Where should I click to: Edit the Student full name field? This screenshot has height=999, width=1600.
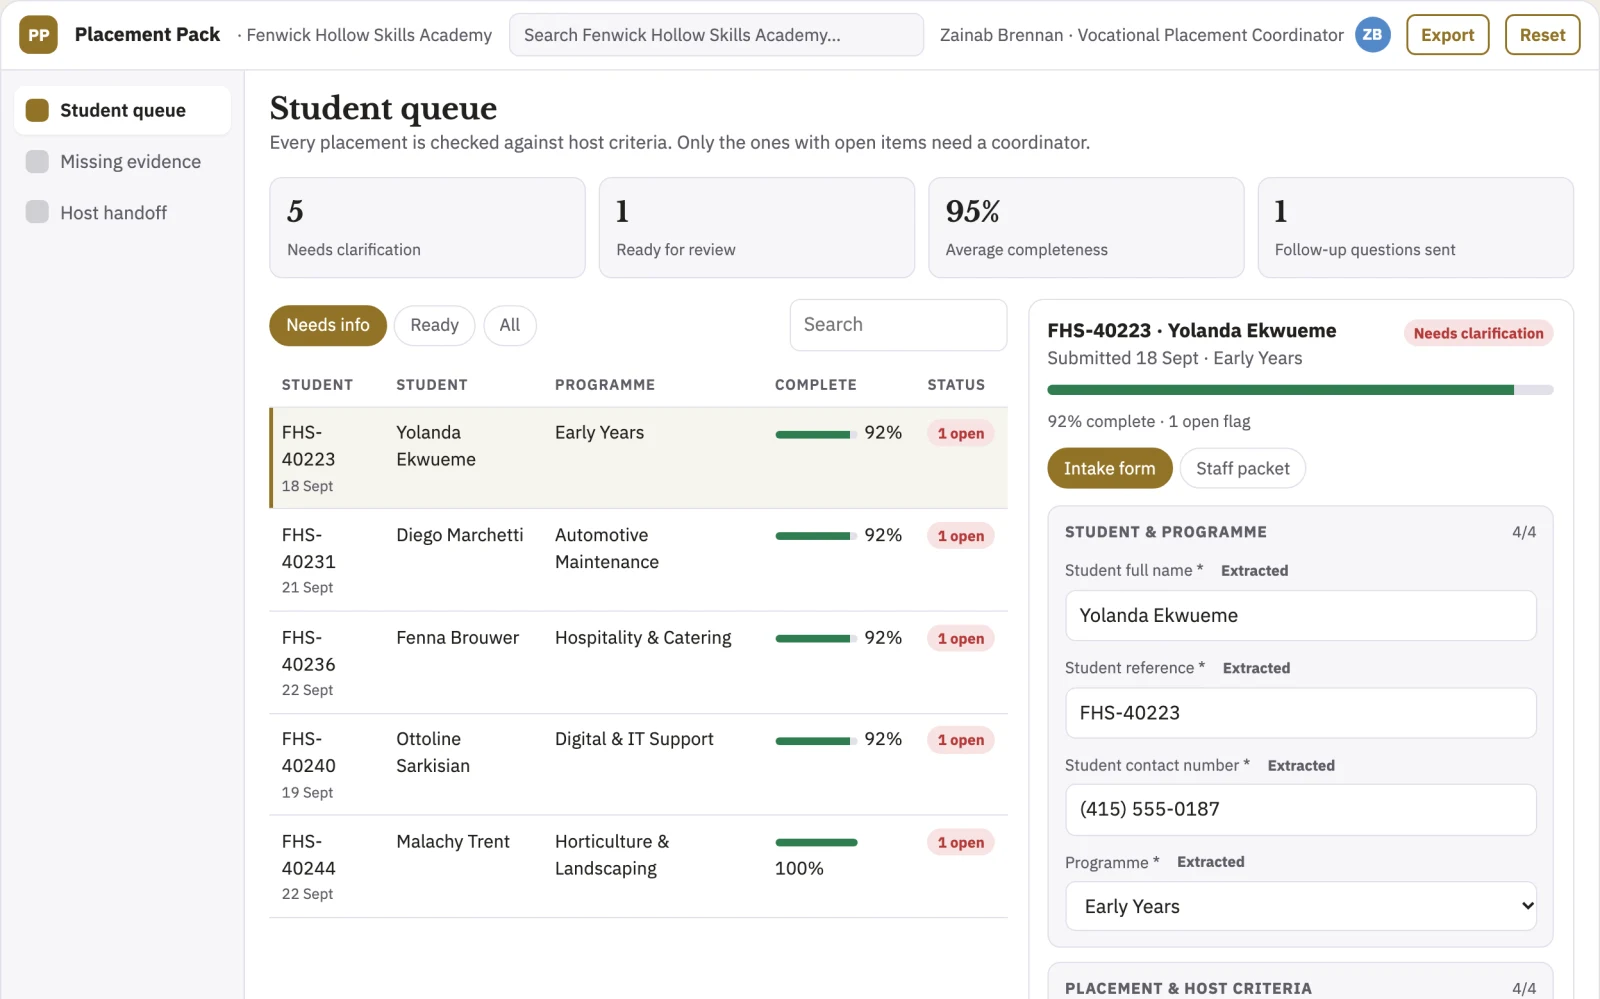1301,615
